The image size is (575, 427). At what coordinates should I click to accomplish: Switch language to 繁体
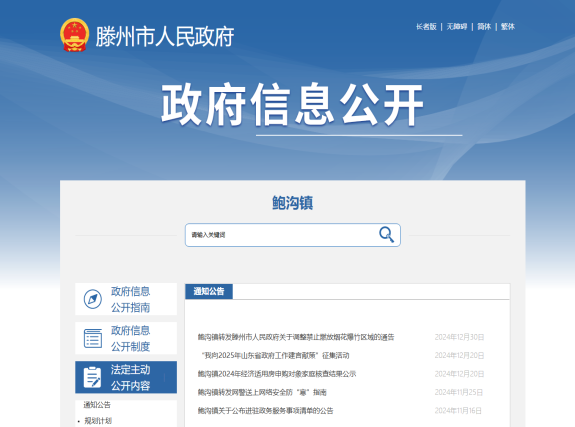click(x=508, y=26)
